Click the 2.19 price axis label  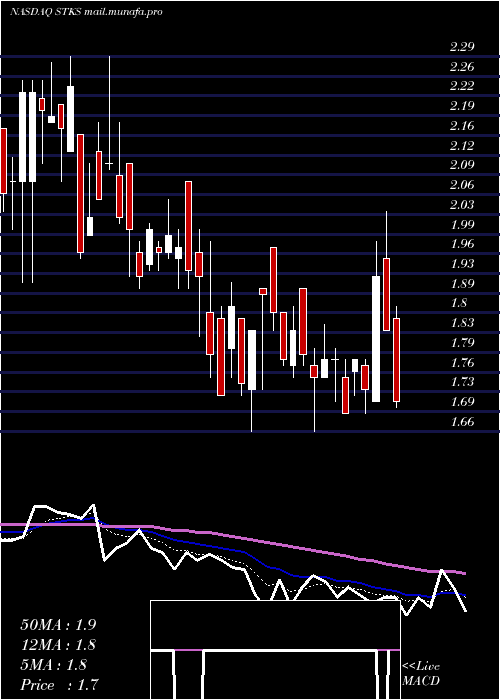462,106
